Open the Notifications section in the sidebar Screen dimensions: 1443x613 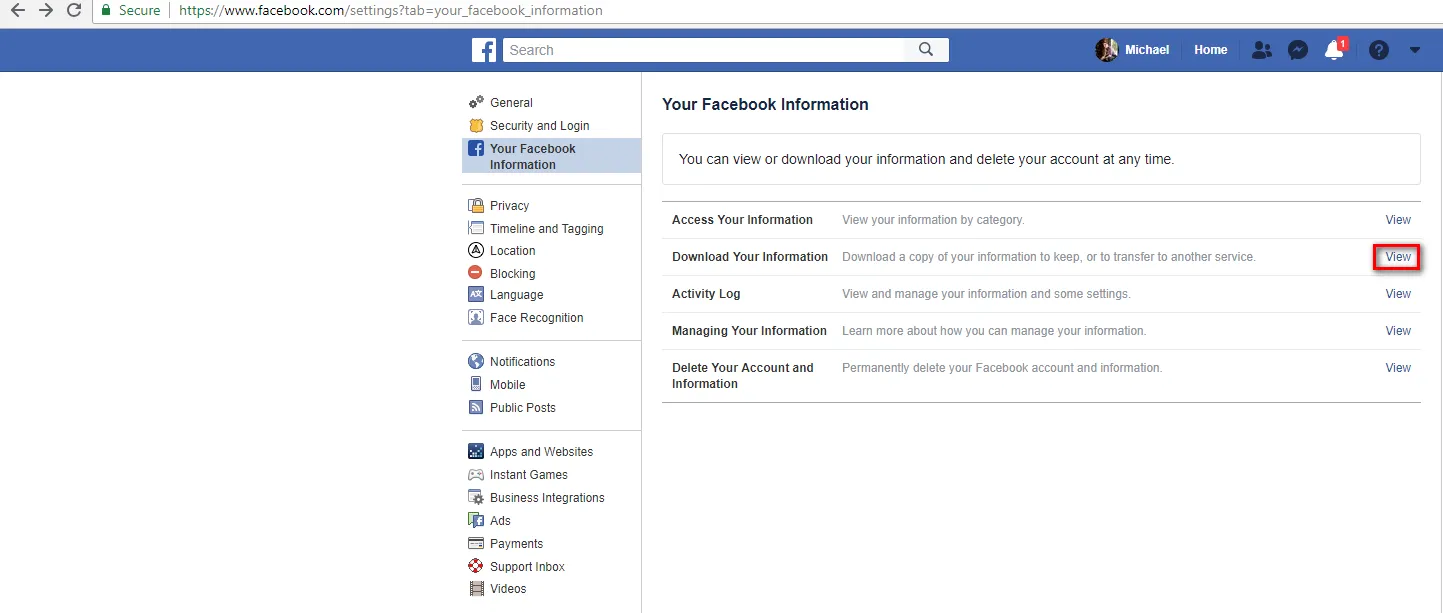click(x=521, y=361)
